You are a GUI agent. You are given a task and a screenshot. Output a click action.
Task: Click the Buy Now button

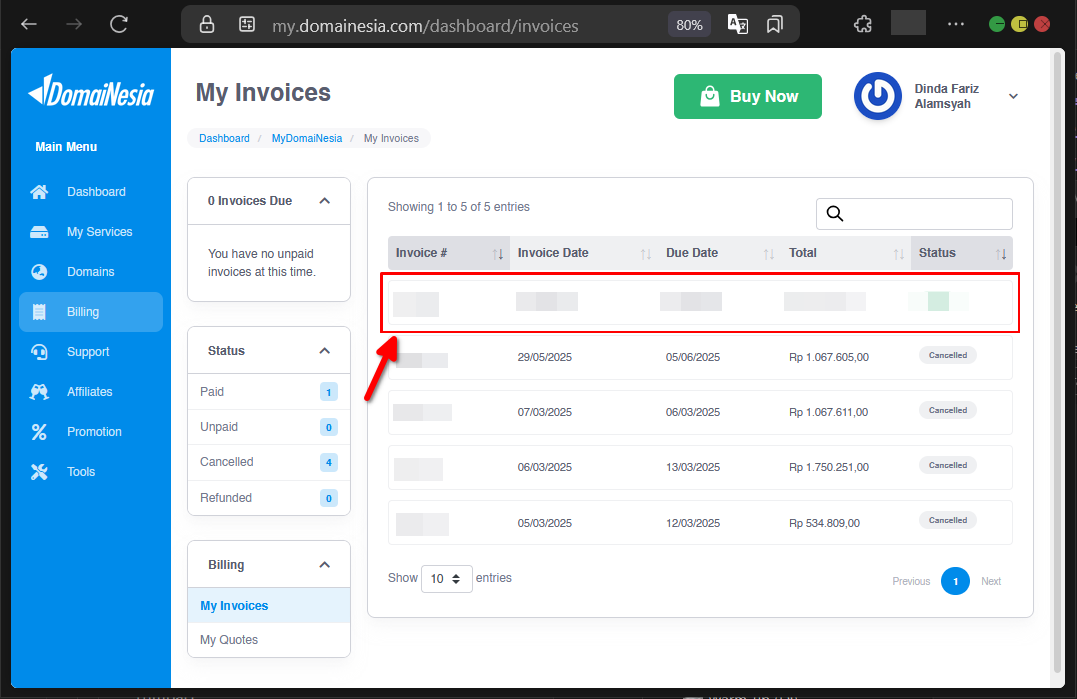(747, 97)
